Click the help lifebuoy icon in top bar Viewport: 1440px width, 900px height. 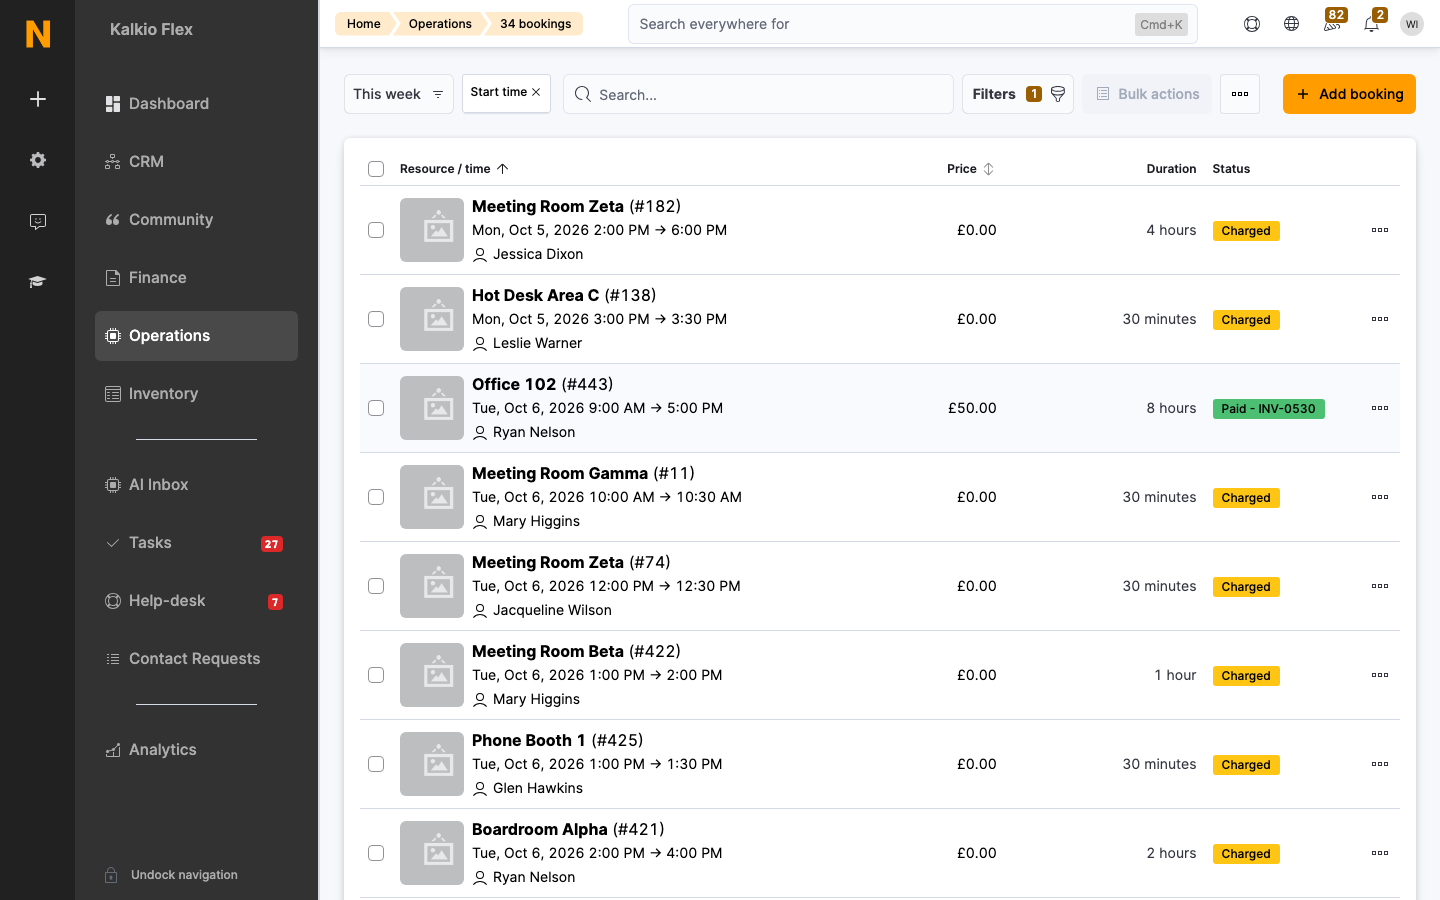tap(1252, 24)
